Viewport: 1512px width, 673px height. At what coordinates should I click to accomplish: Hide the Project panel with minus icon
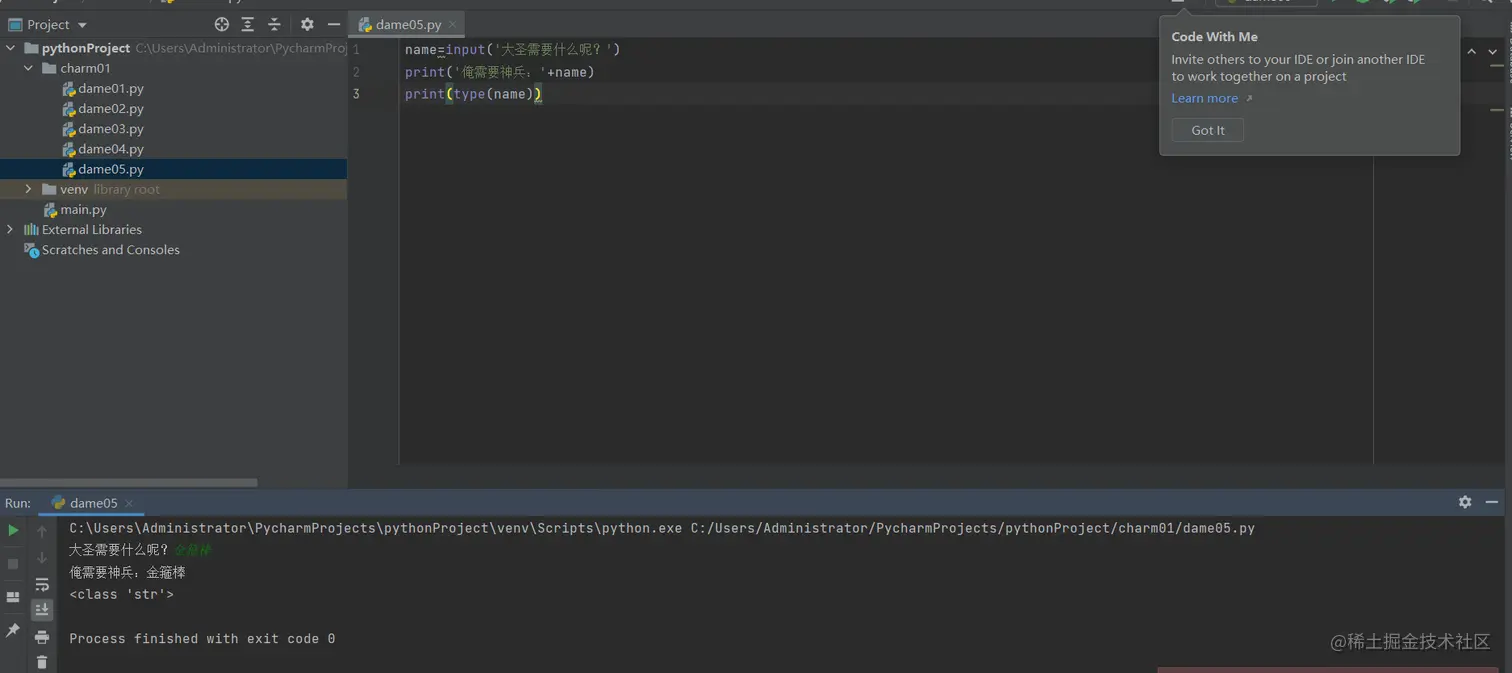334,24
